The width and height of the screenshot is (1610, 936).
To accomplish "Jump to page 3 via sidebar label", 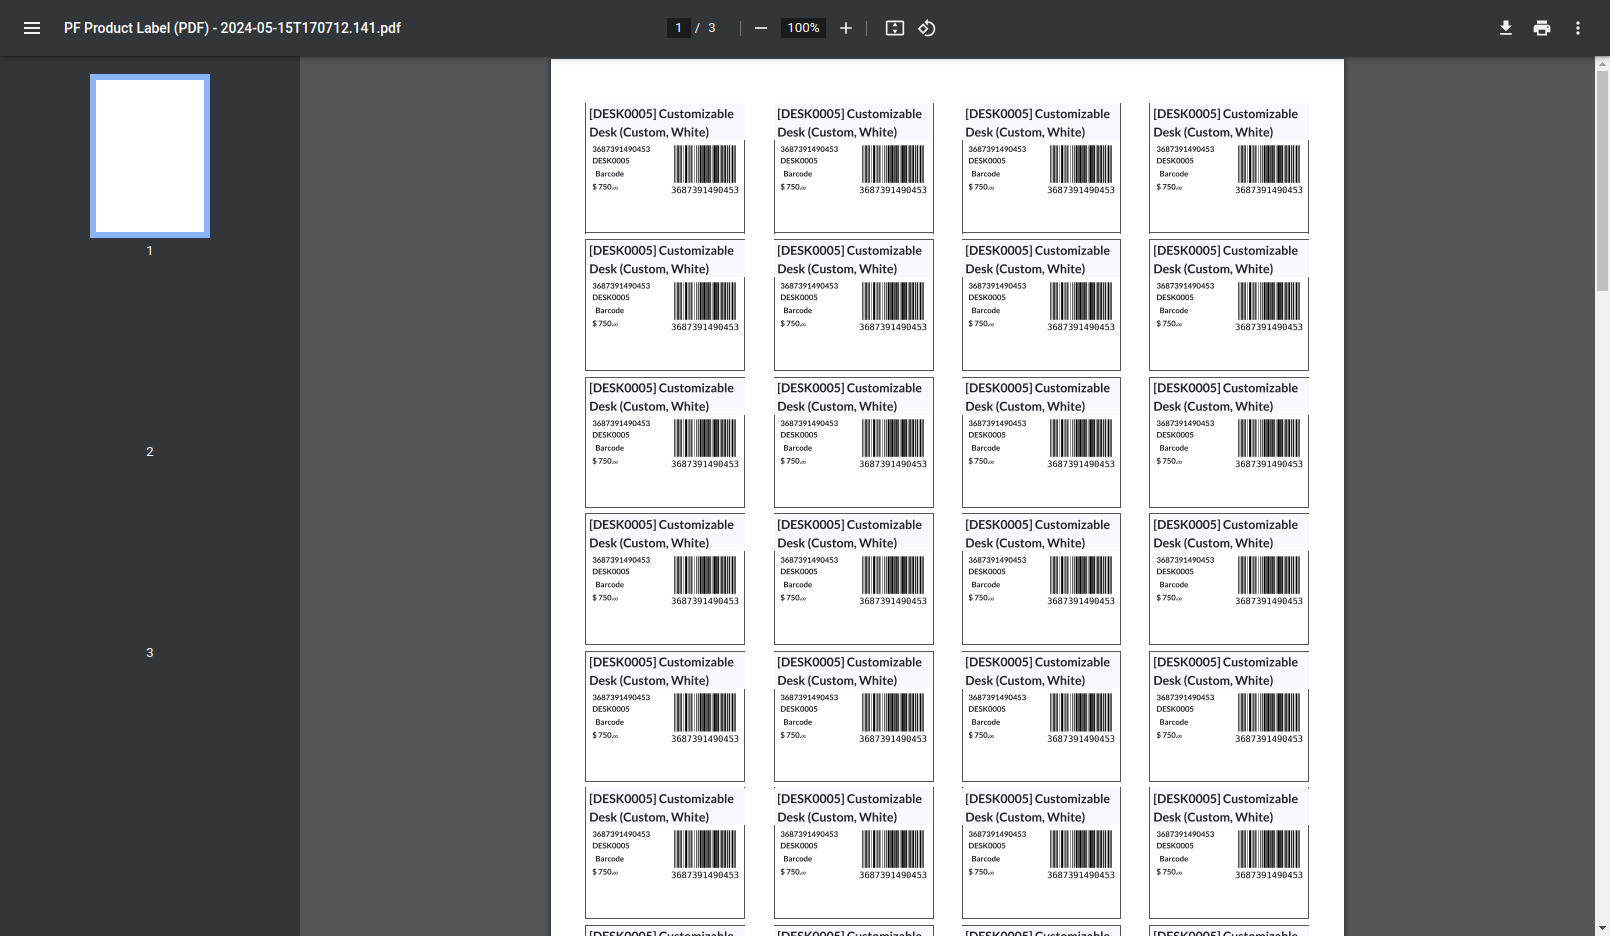I will point(149,652).
